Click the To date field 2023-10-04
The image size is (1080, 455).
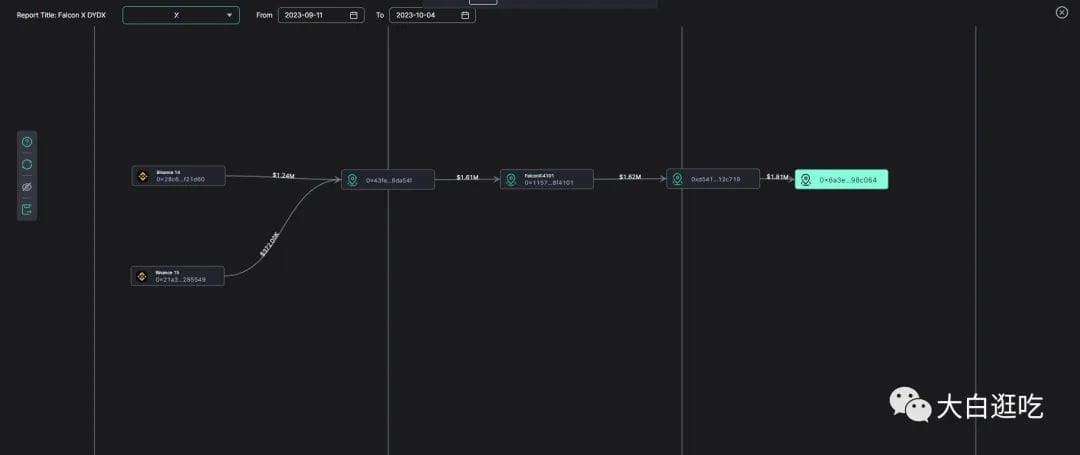(432, 15)
